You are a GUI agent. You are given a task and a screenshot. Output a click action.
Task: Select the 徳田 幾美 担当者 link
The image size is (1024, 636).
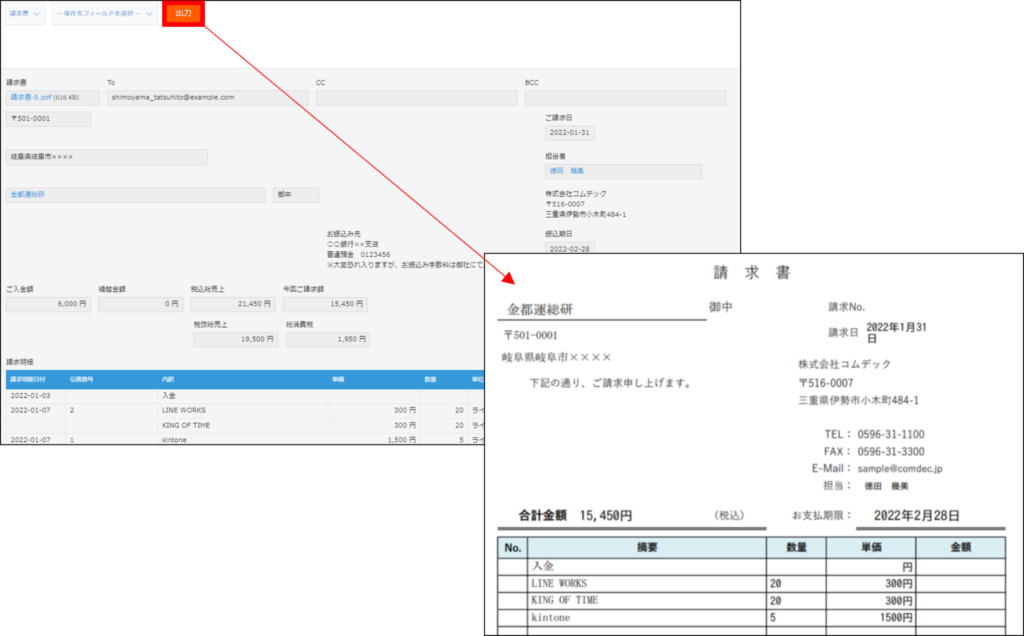[569, 171]
